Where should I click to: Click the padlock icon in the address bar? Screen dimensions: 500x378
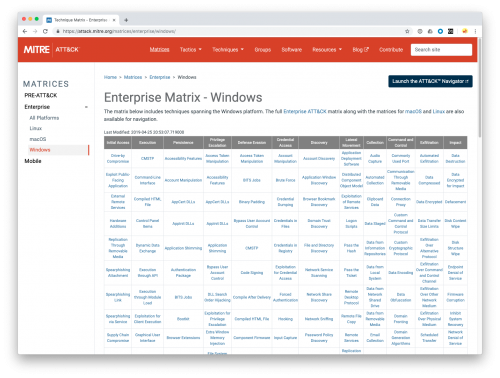pos(58,31)
